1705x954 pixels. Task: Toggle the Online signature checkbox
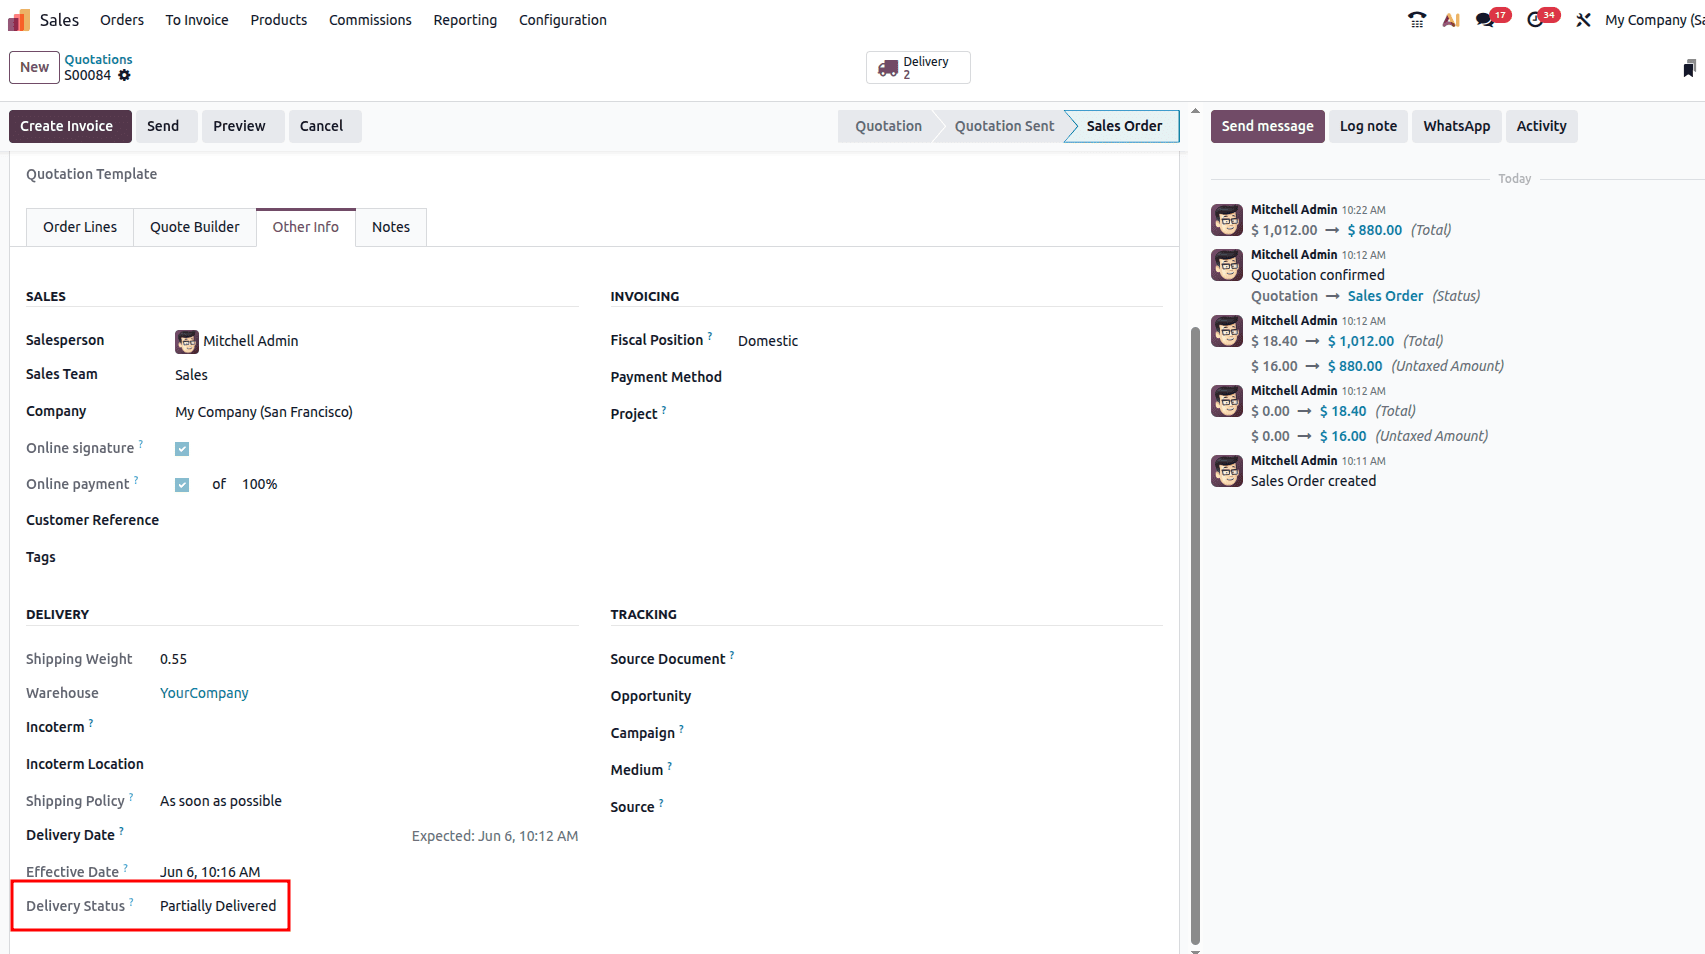[x=182, y=449]
